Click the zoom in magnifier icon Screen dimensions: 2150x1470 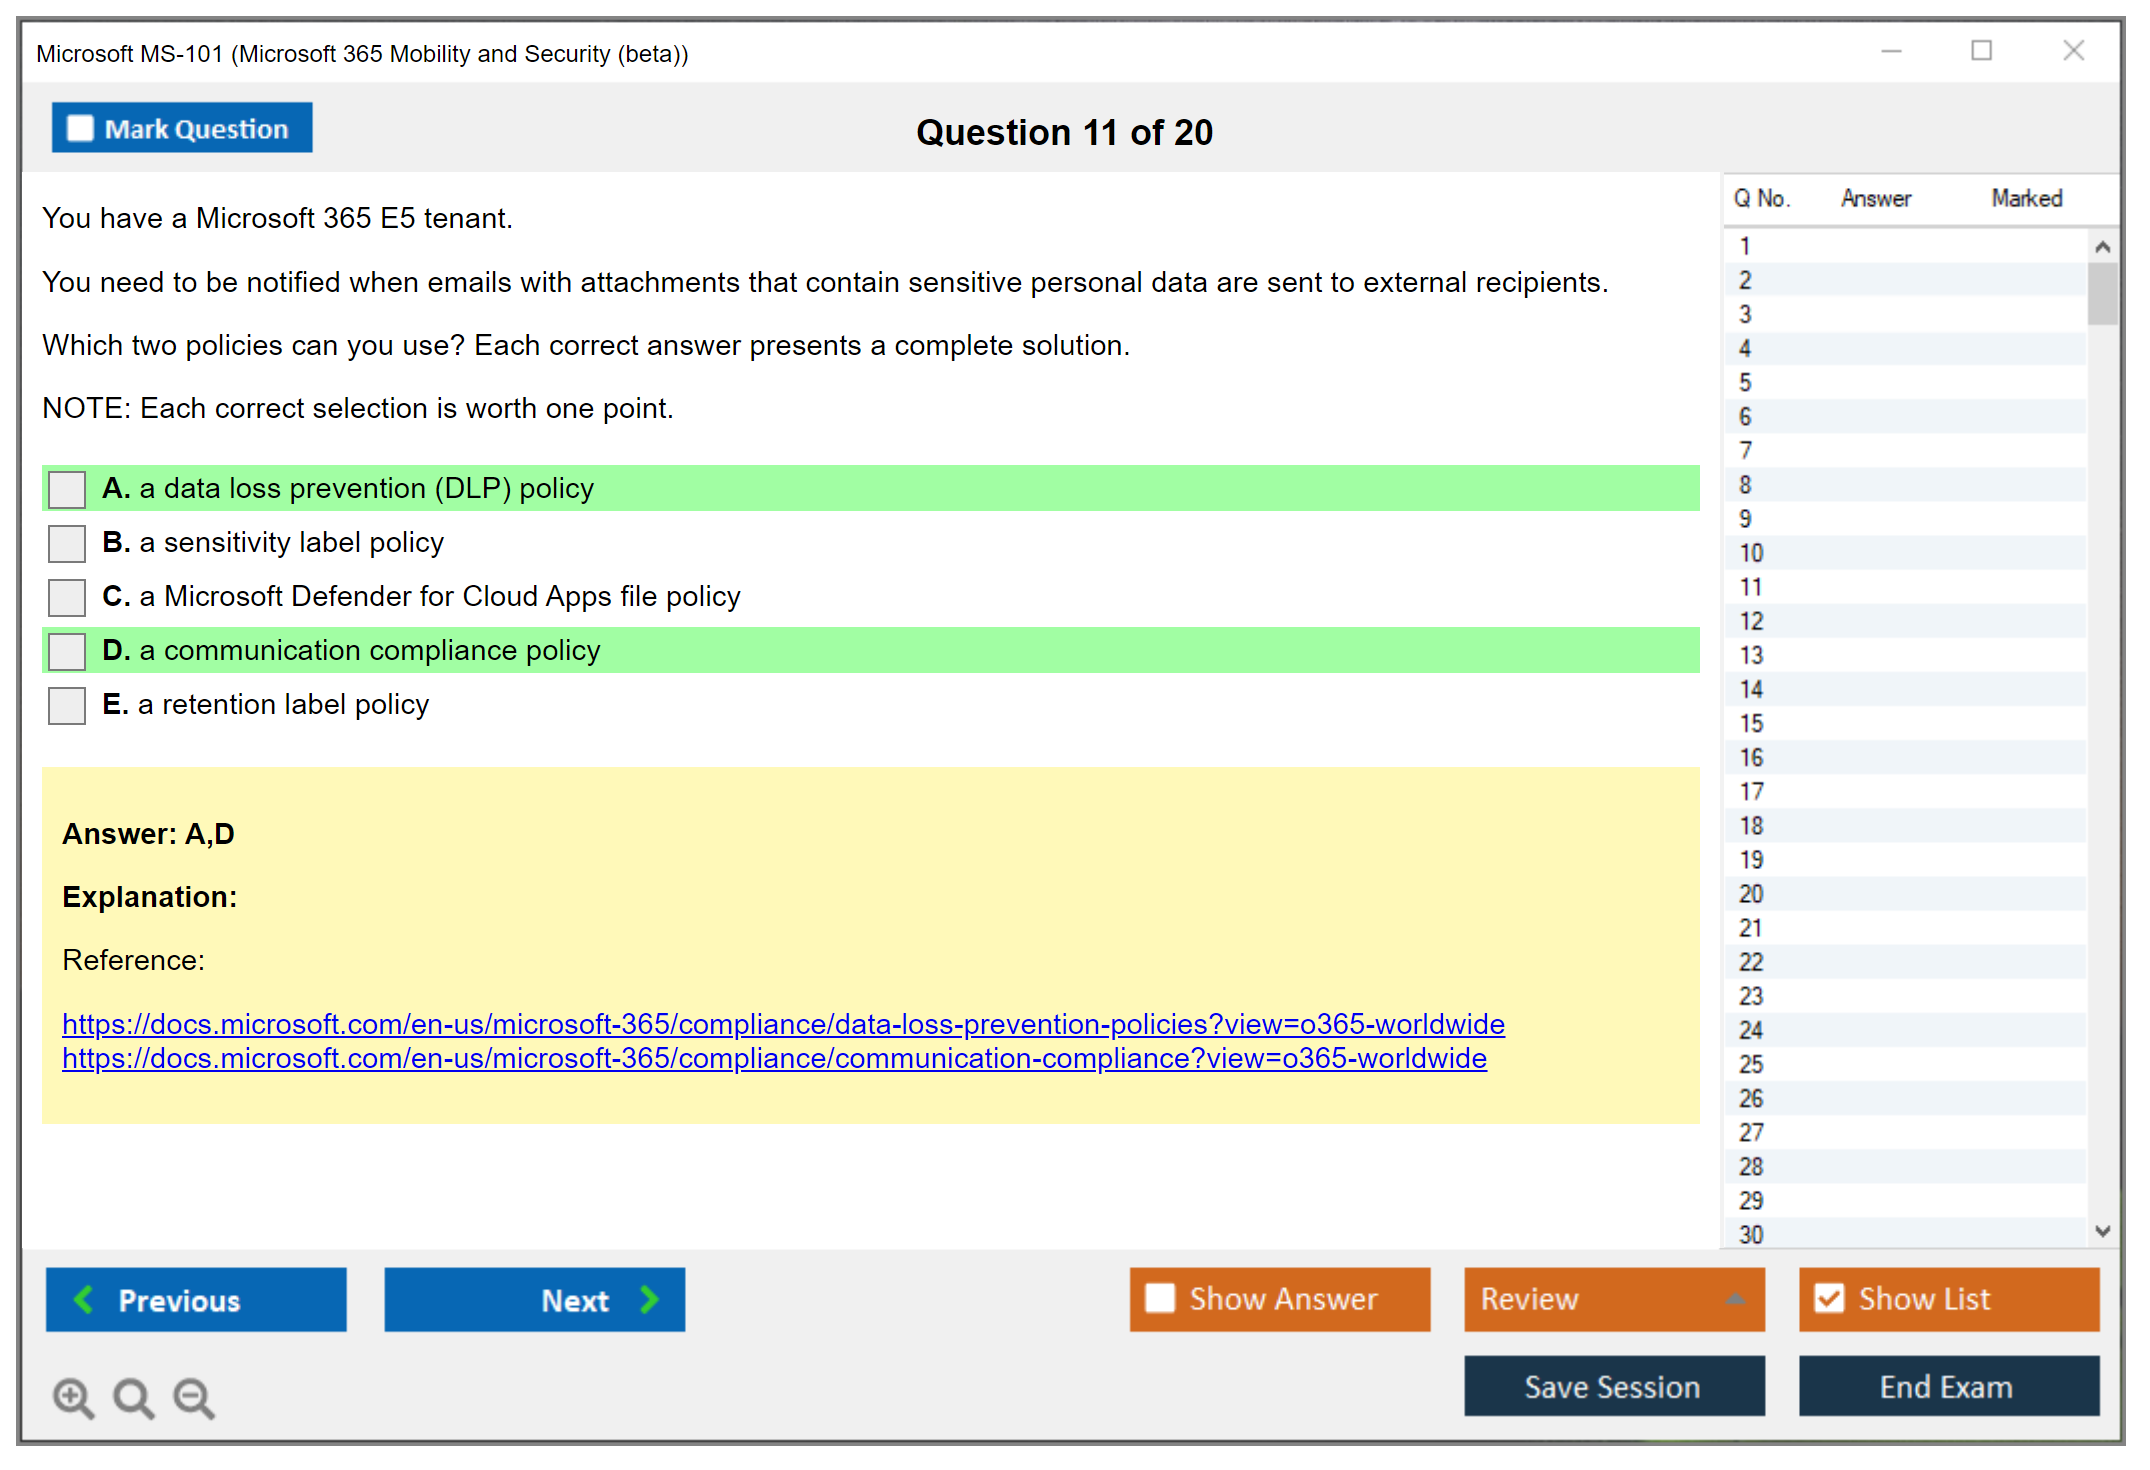click(73, 1397)
